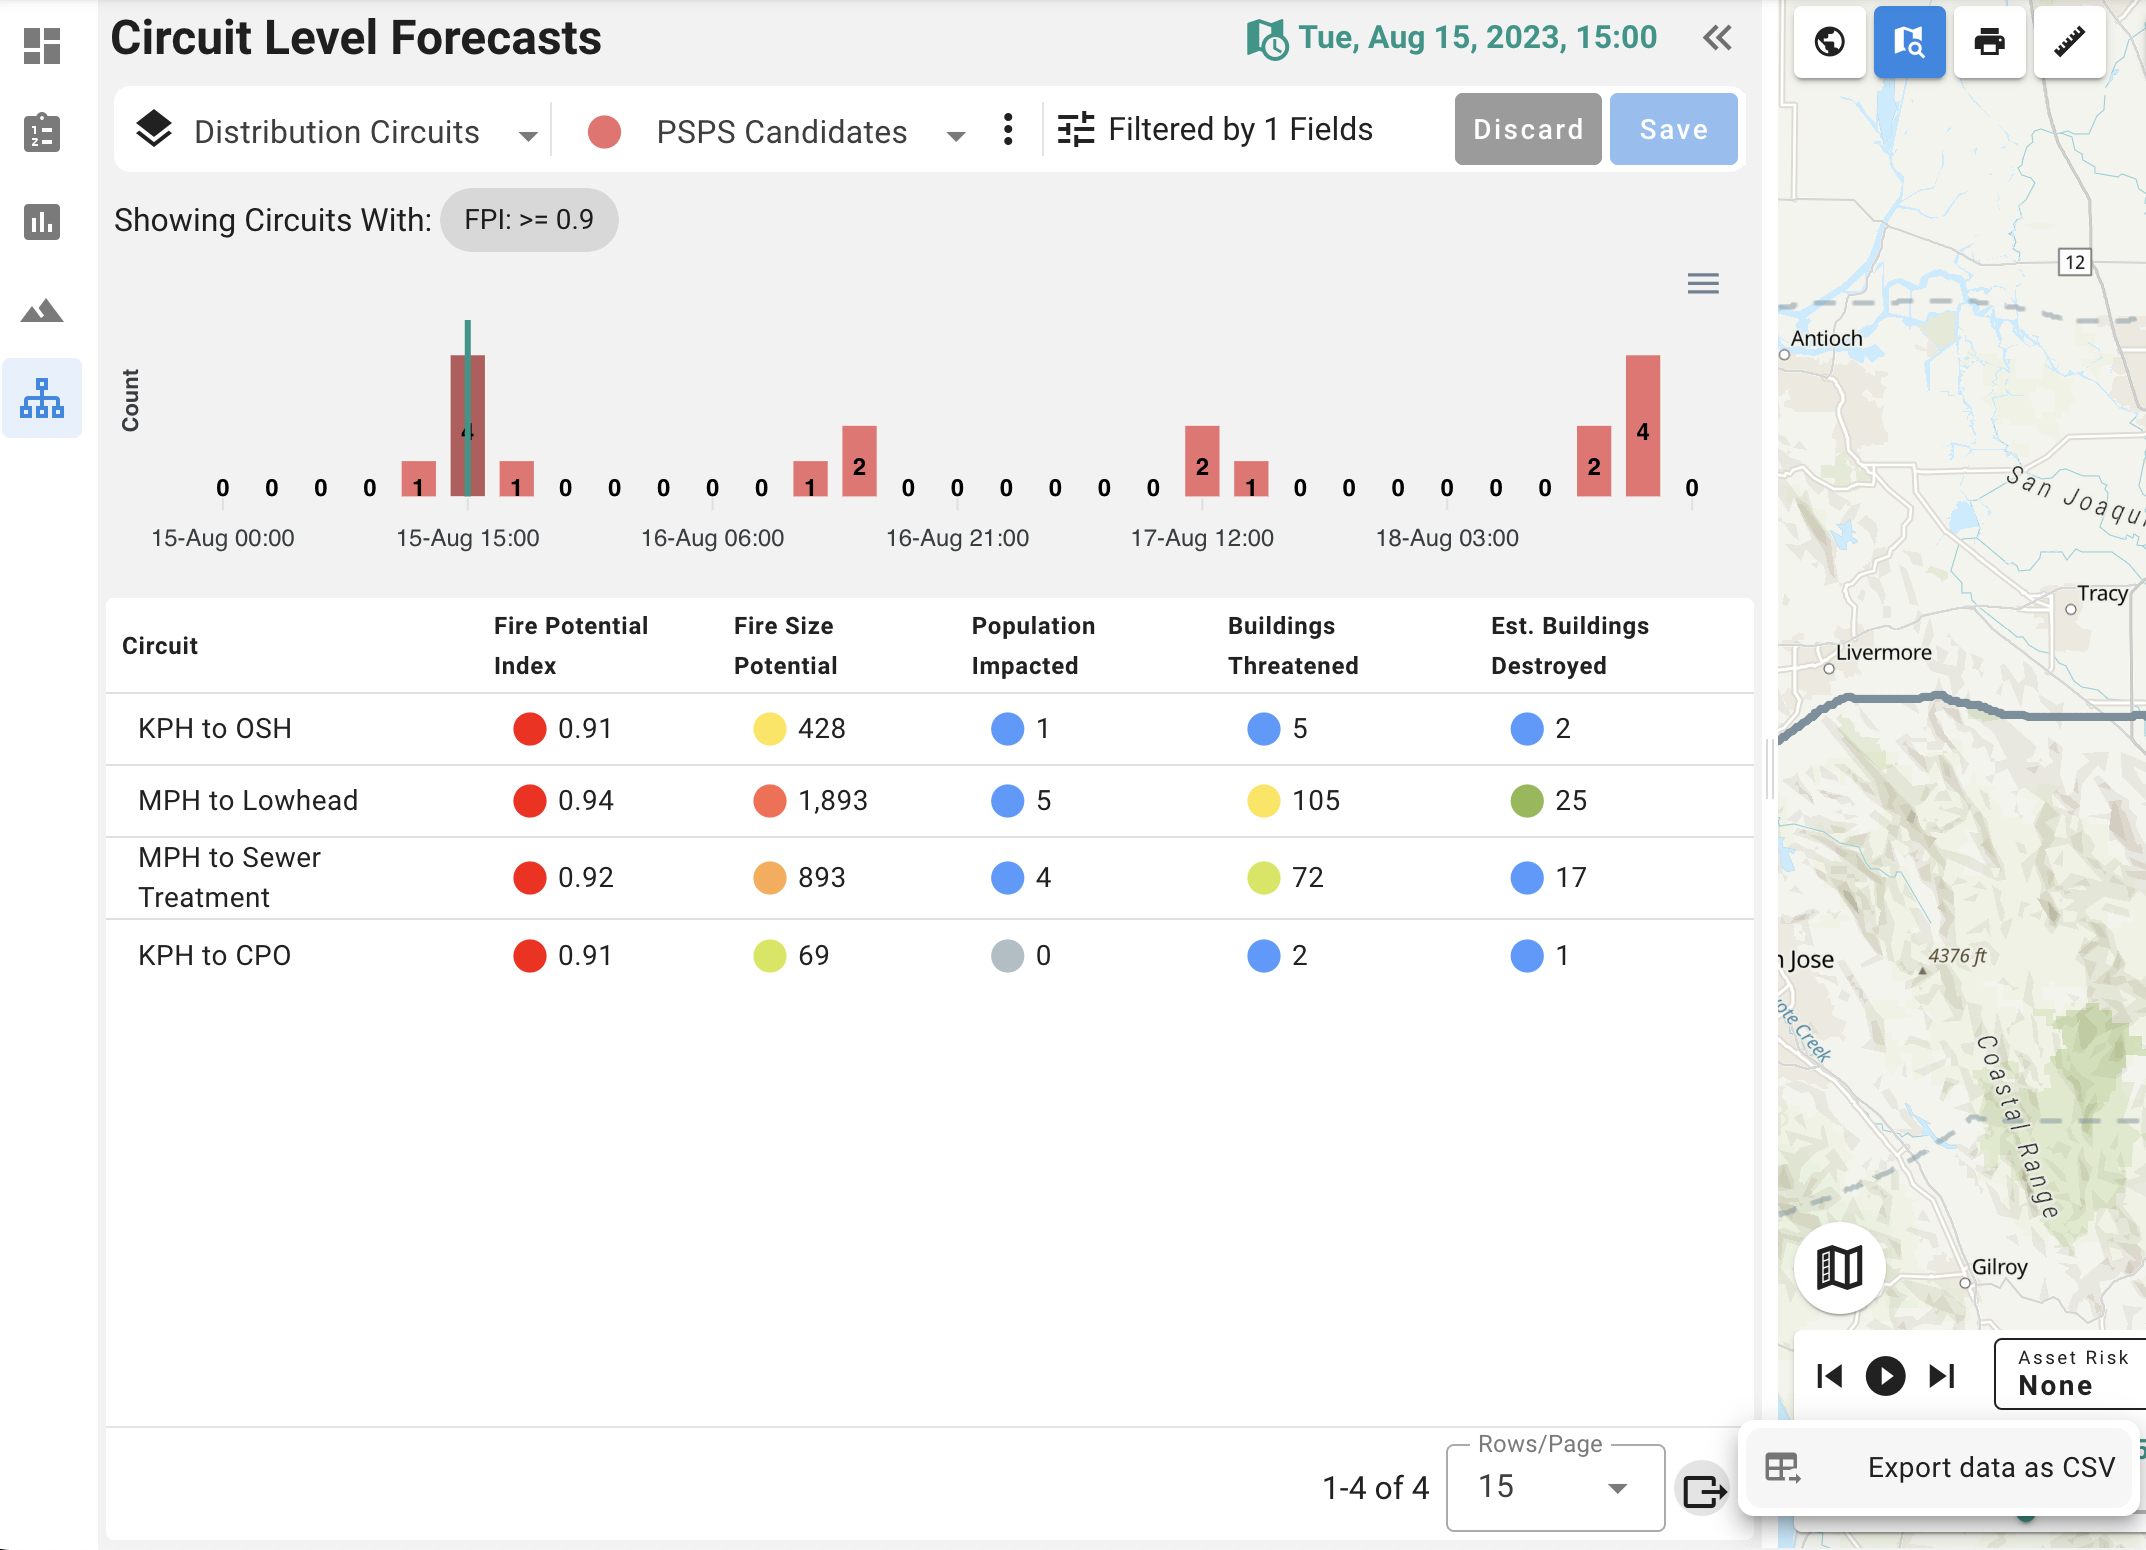Open the dashboard grid icon in sidebar

[42, 46]
